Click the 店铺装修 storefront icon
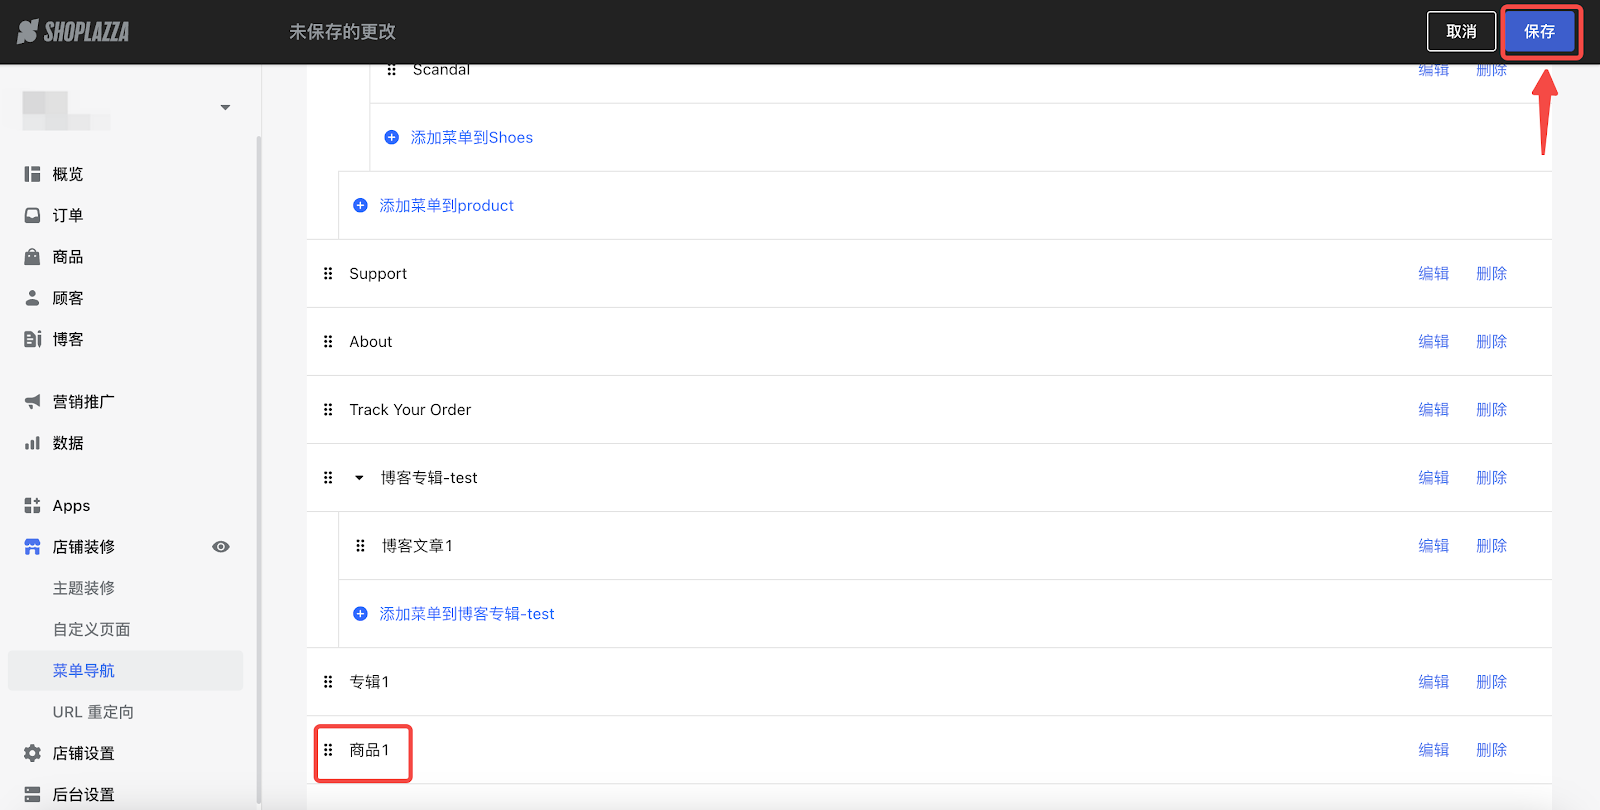Screen dimensions: 1600x810 coord(32,547)
